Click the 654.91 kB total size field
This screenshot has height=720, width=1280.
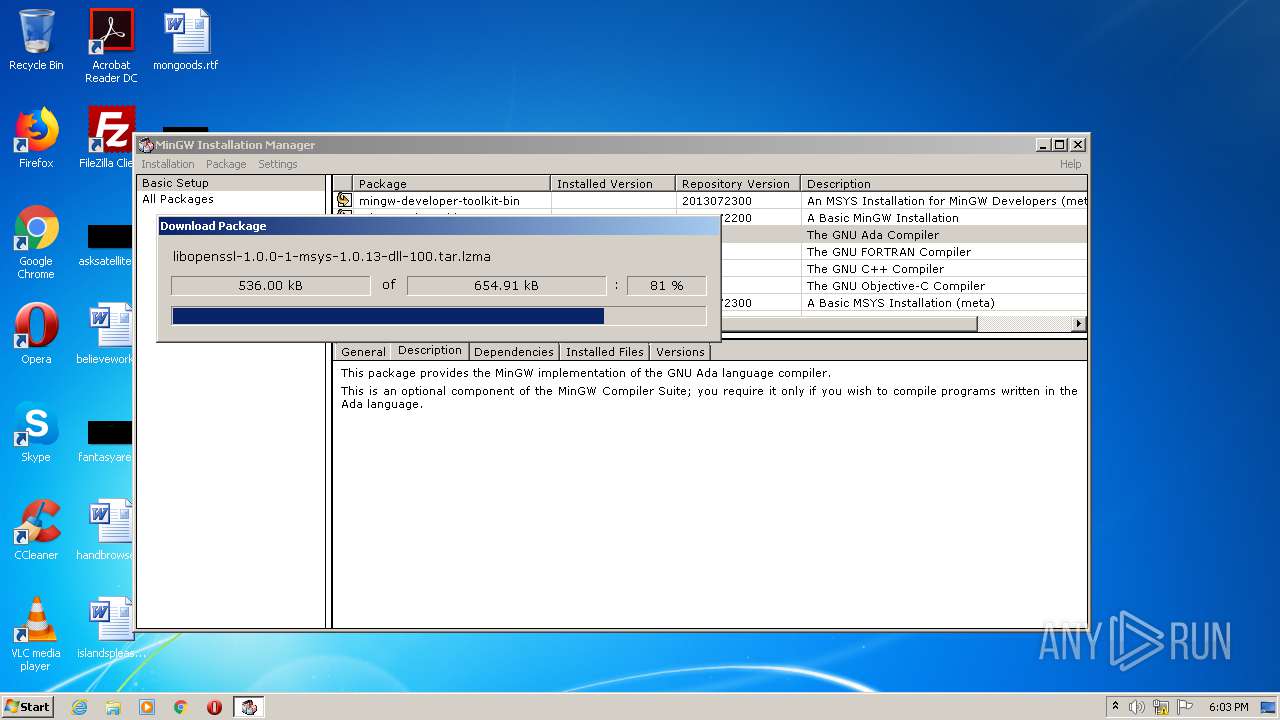coord(506,286)
